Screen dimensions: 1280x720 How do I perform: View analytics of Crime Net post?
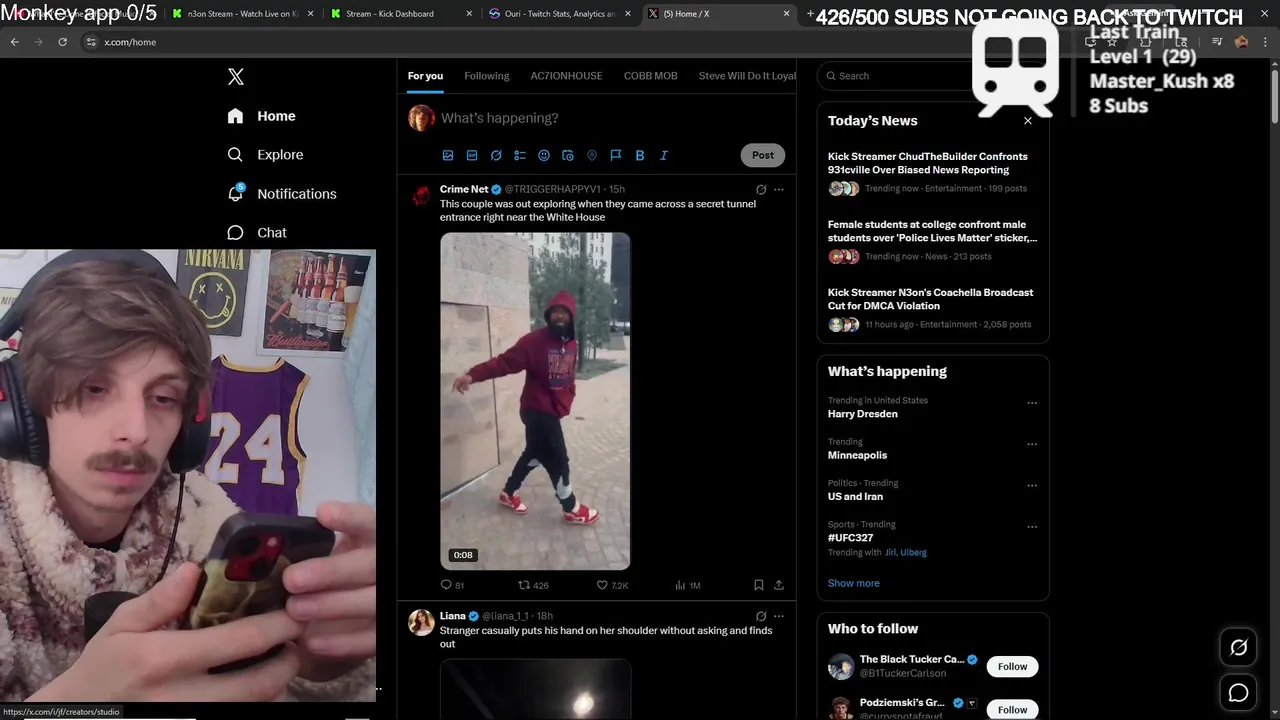pyautogui.click(x=688, y=585)
